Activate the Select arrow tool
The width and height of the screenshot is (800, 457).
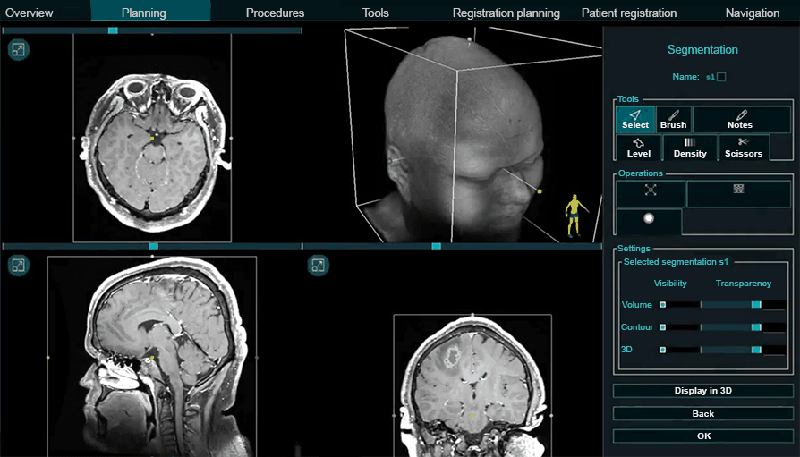[635, 120]
